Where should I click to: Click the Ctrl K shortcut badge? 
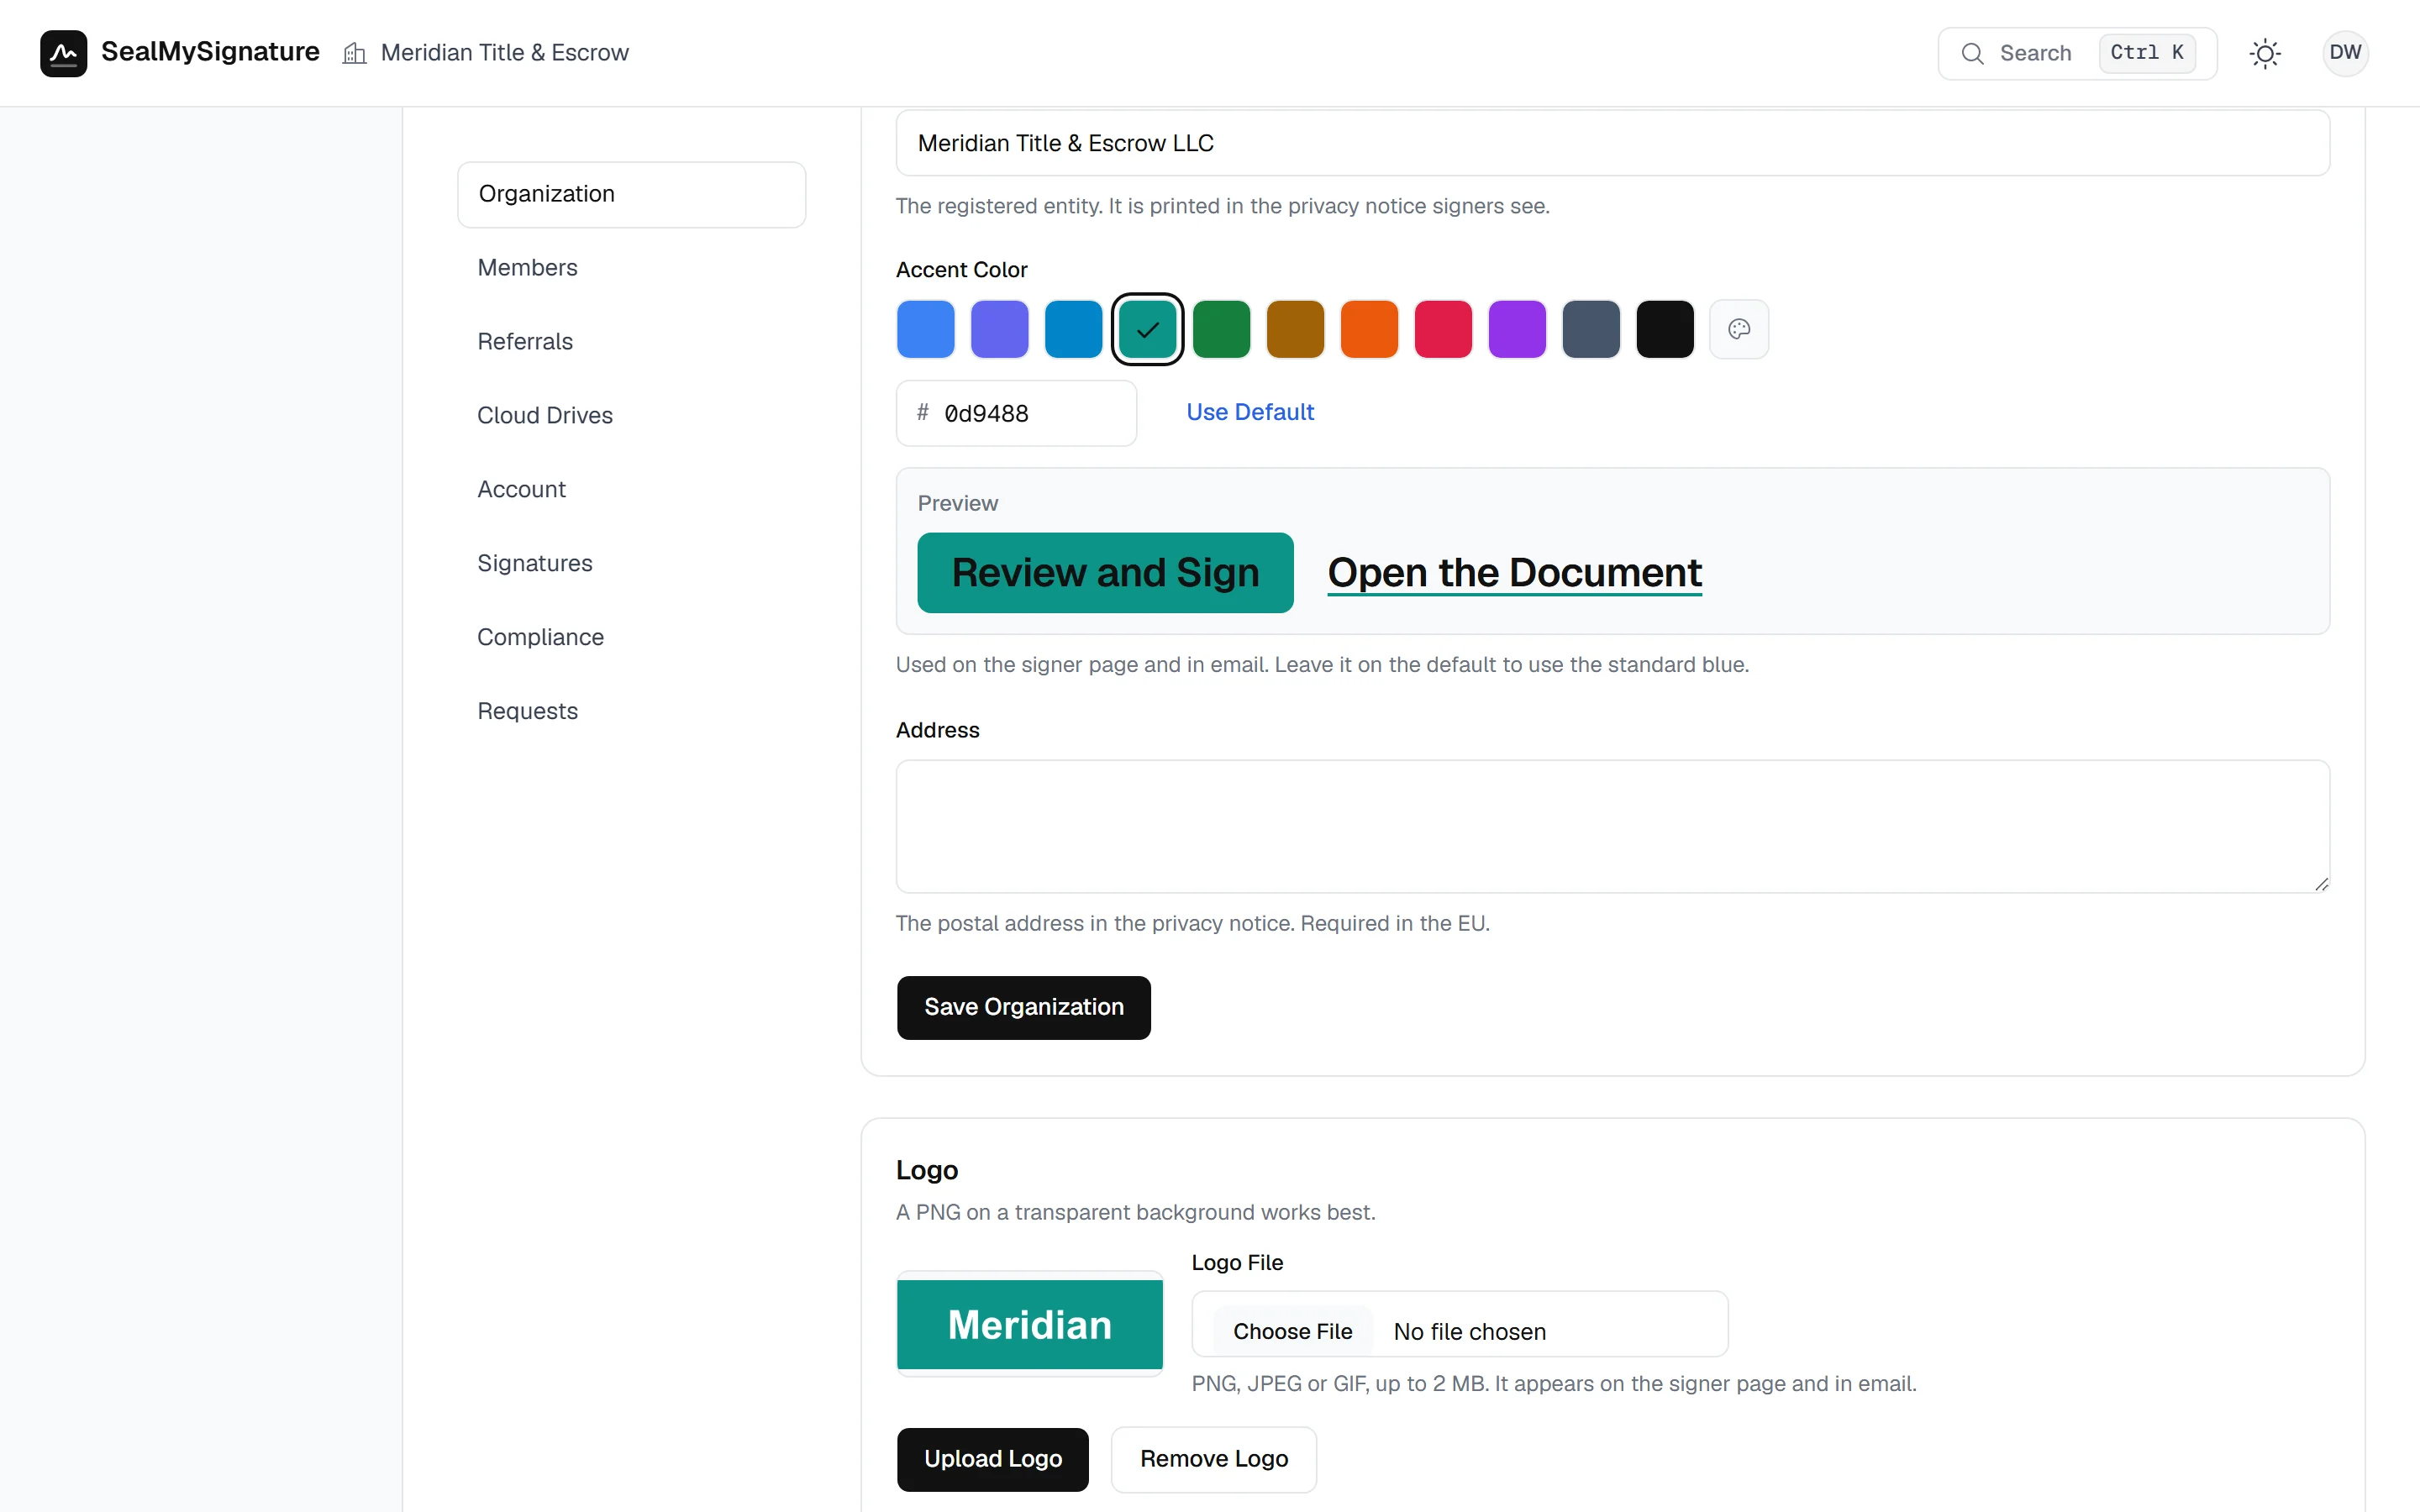coord(2147,53)
